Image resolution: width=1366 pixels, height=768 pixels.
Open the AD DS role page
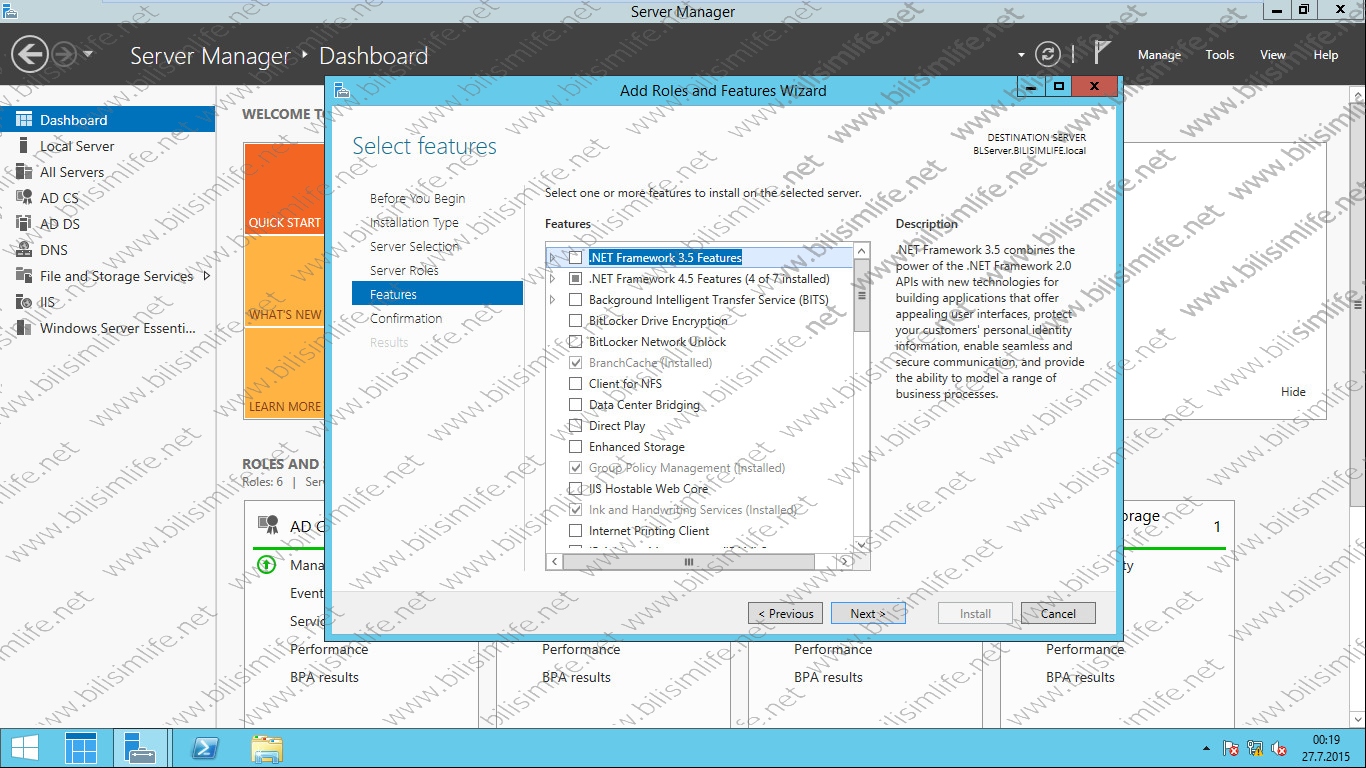(107, 224)
